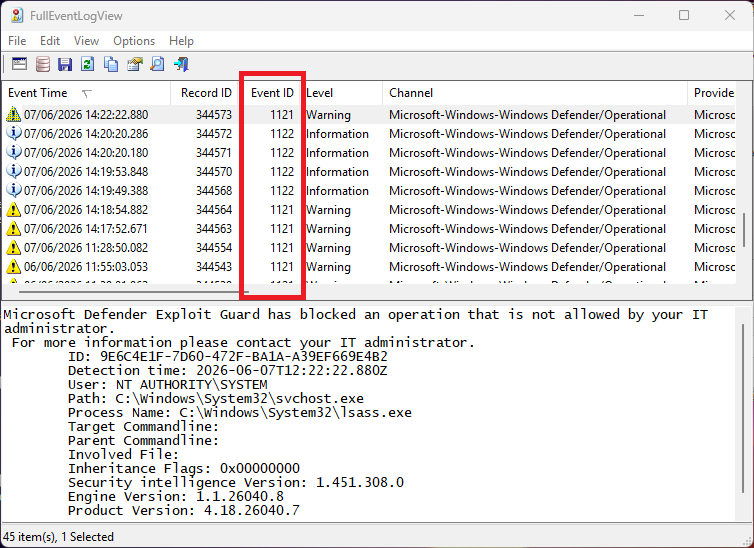Viewport: 754px width, 548px height.
Task: Click the warning icon of record 344573
Action: (x=13, y=114)
